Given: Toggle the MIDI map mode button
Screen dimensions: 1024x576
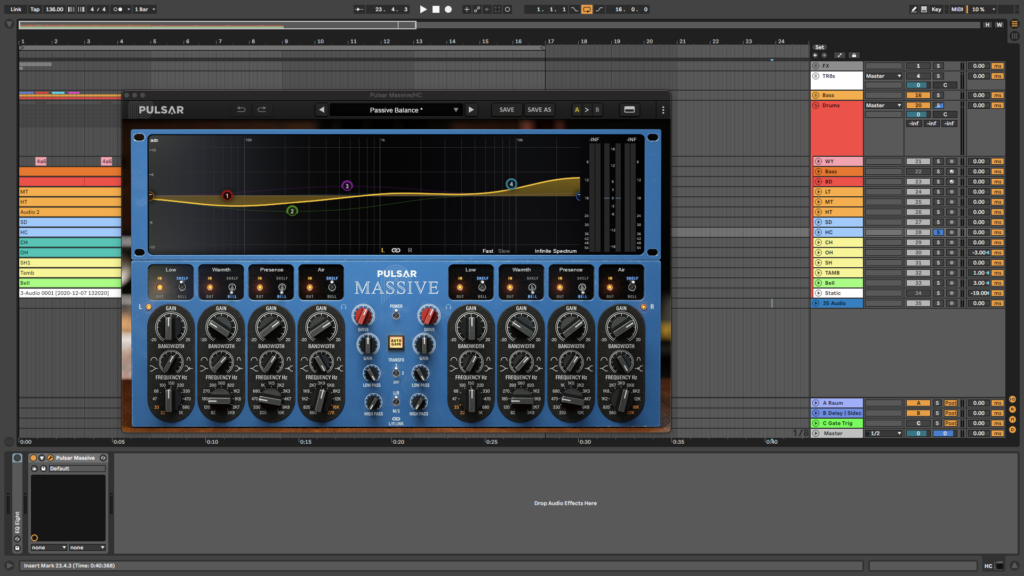Looking at the screenshot, I should pos(957,9).
